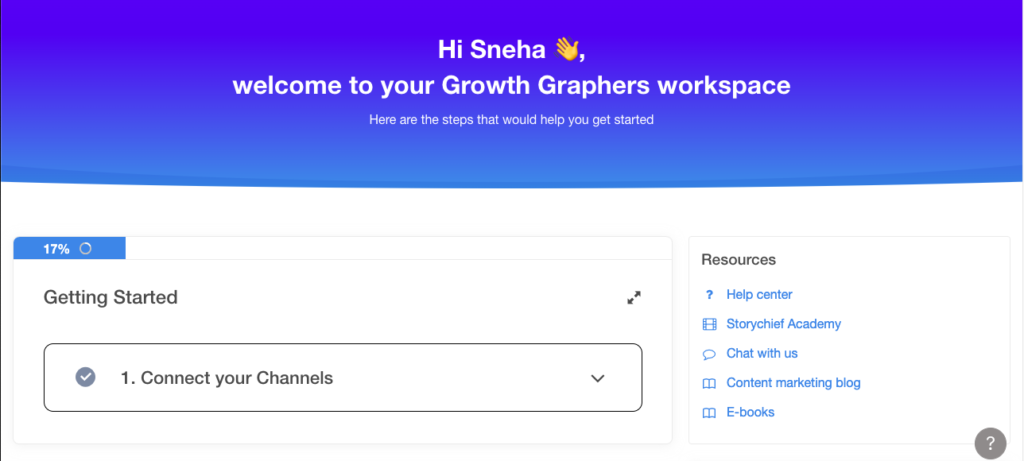Click the book icon next to E-books
1024x461 pixels.
click(x=709, y=413)
